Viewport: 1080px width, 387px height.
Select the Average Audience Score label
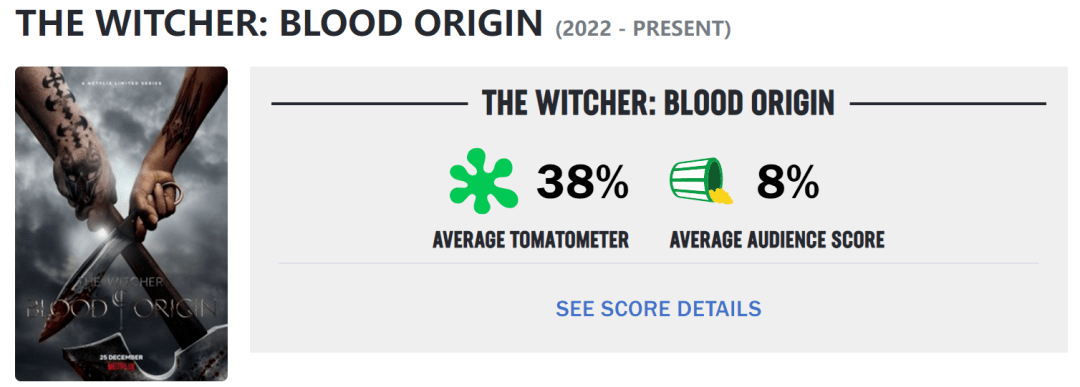(777, 240)
